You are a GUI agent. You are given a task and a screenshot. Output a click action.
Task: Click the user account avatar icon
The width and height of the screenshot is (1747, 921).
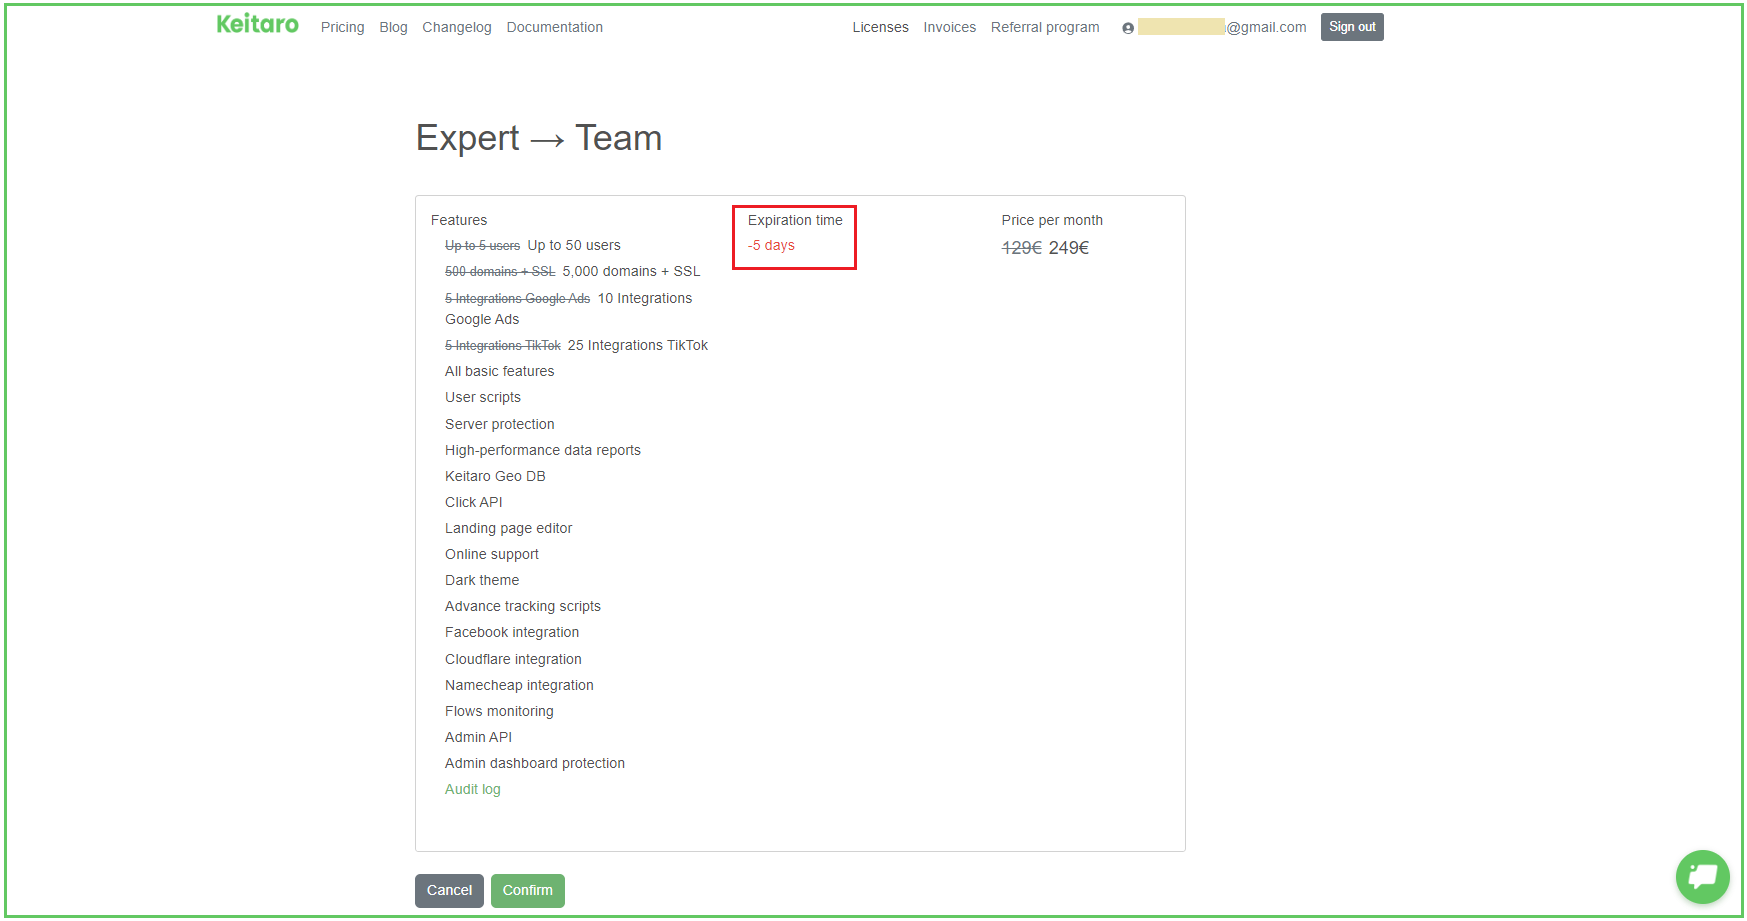1127,28
